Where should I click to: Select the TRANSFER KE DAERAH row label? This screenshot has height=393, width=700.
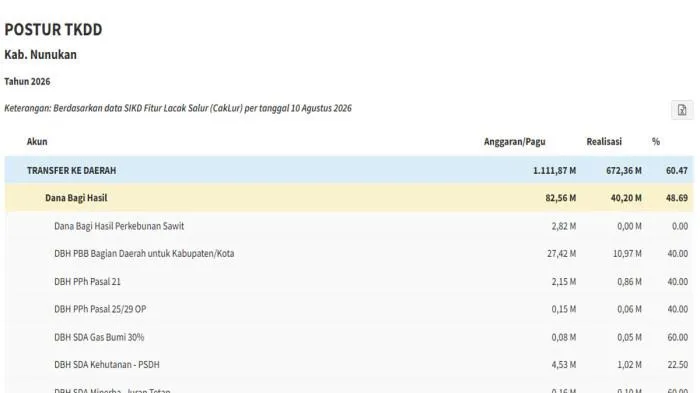[x=71, y=171]
